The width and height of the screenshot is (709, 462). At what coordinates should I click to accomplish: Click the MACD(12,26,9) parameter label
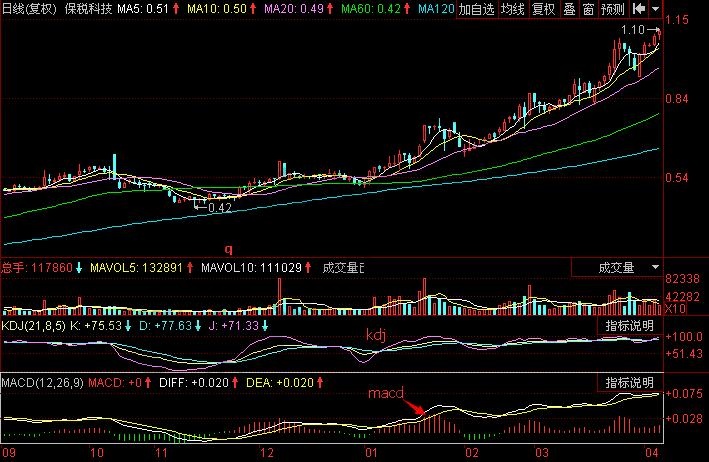(42, 382)
